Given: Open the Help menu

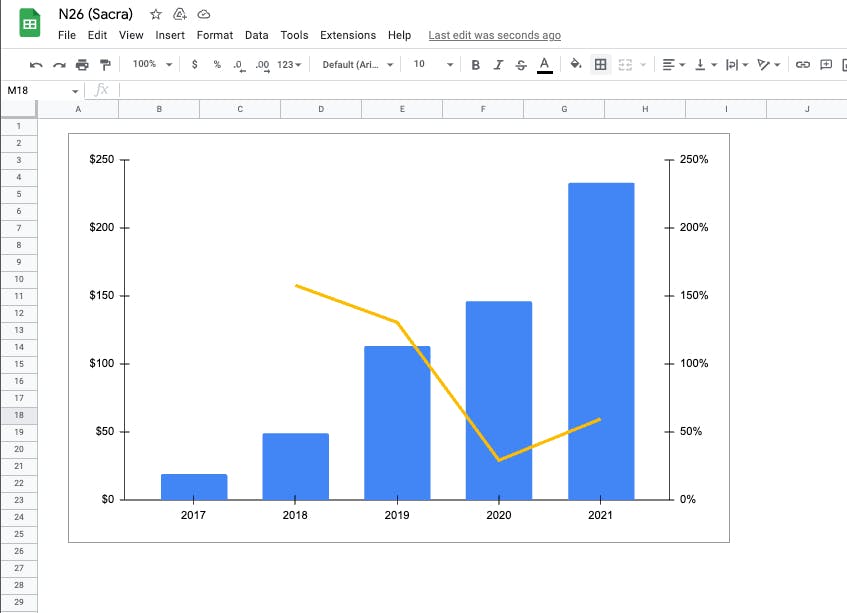Looking at the screenshot, I should click(399, 35).
